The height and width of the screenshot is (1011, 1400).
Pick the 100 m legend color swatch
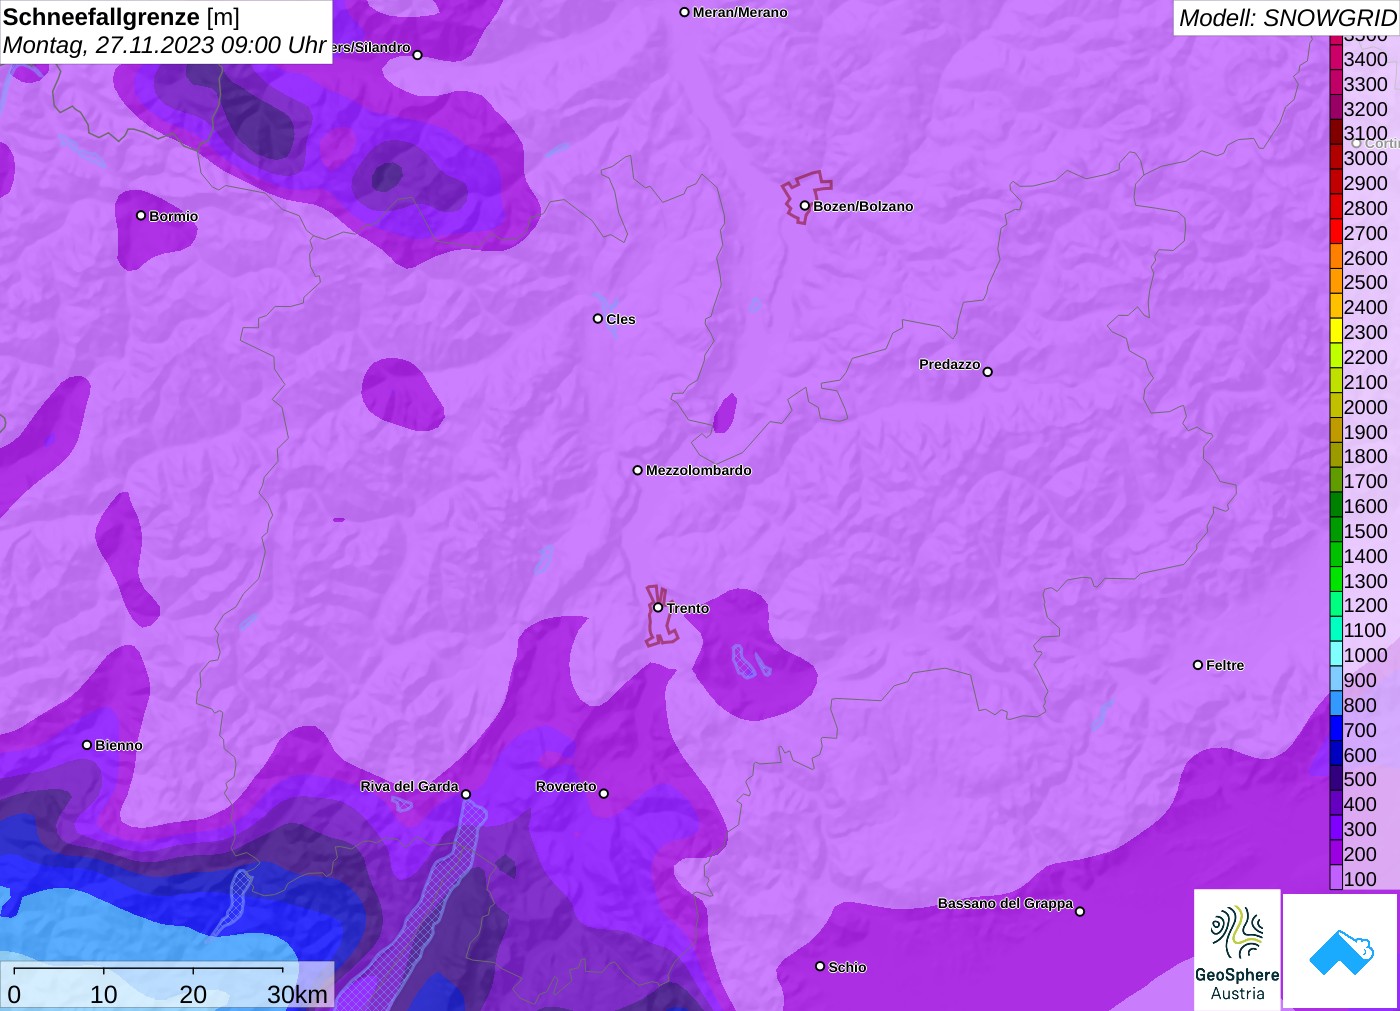click(x=1336, y=879)
